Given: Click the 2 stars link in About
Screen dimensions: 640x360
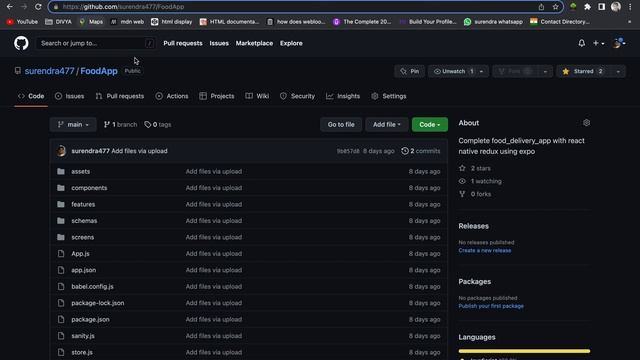Looking at the screenshot, I should click(475, 169).
